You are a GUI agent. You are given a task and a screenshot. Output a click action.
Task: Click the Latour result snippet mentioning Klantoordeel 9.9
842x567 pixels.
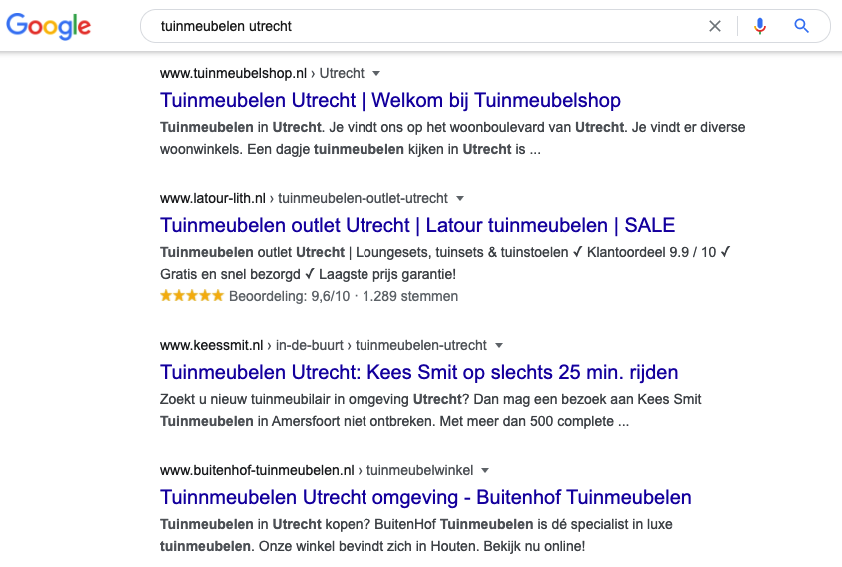pos(445,263)
